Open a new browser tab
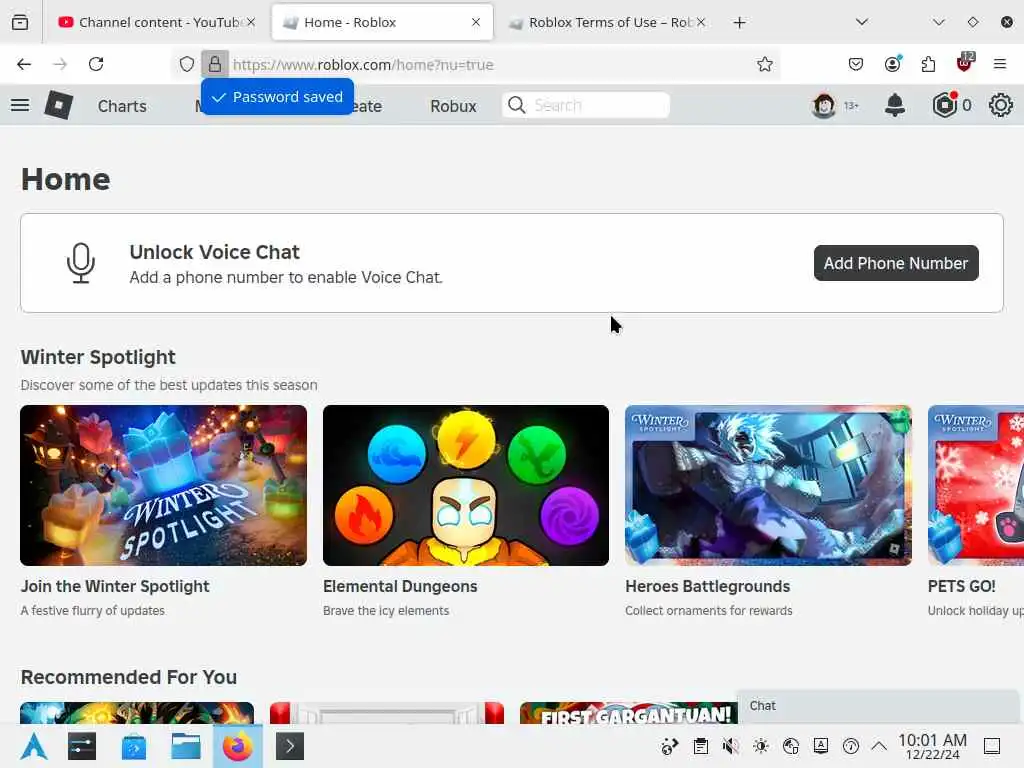 (x=739, y=23)
